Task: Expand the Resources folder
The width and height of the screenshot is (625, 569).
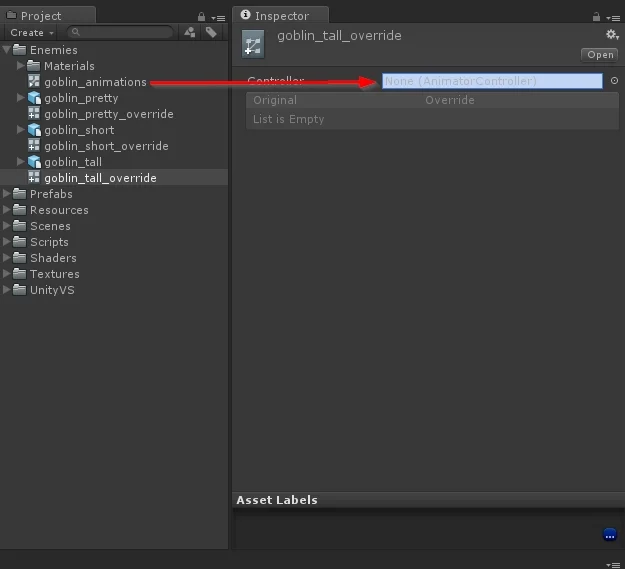Action: click(x=6, y=209)
